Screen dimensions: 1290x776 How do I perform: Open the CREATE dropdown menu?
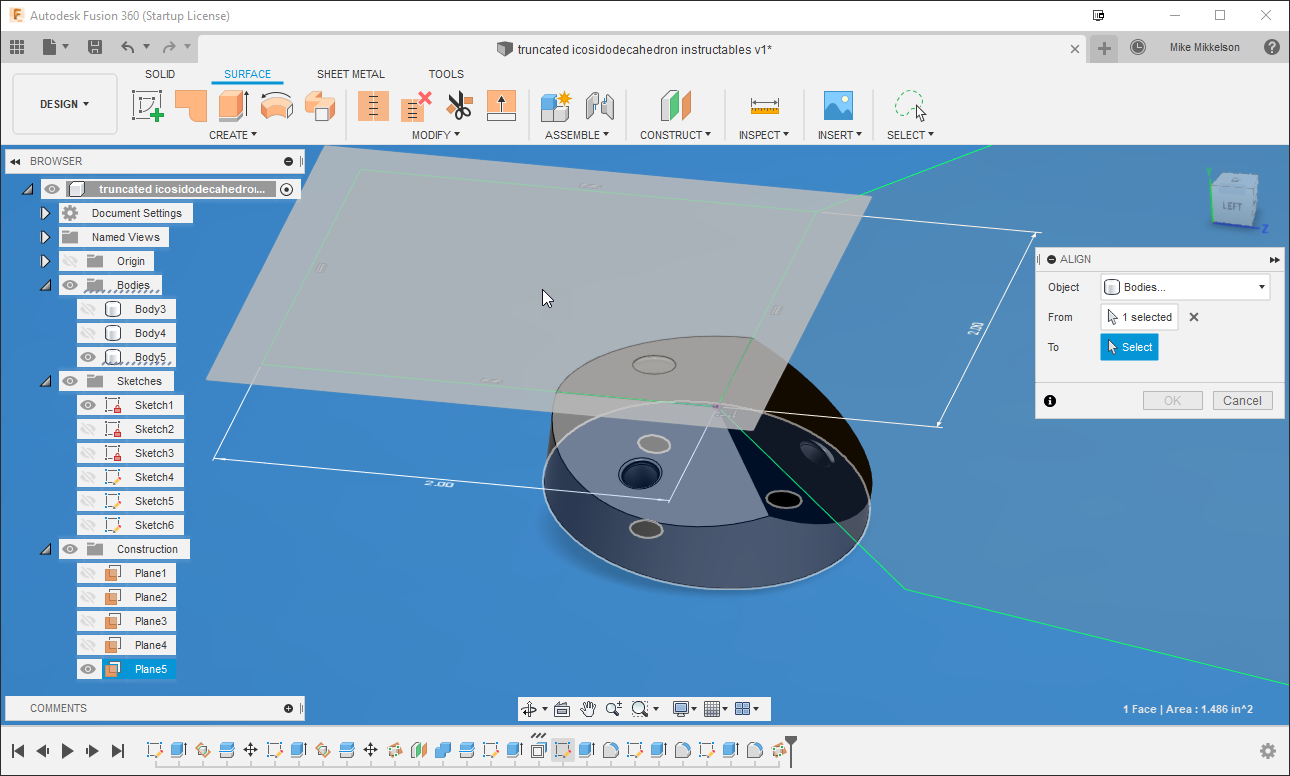232,135
